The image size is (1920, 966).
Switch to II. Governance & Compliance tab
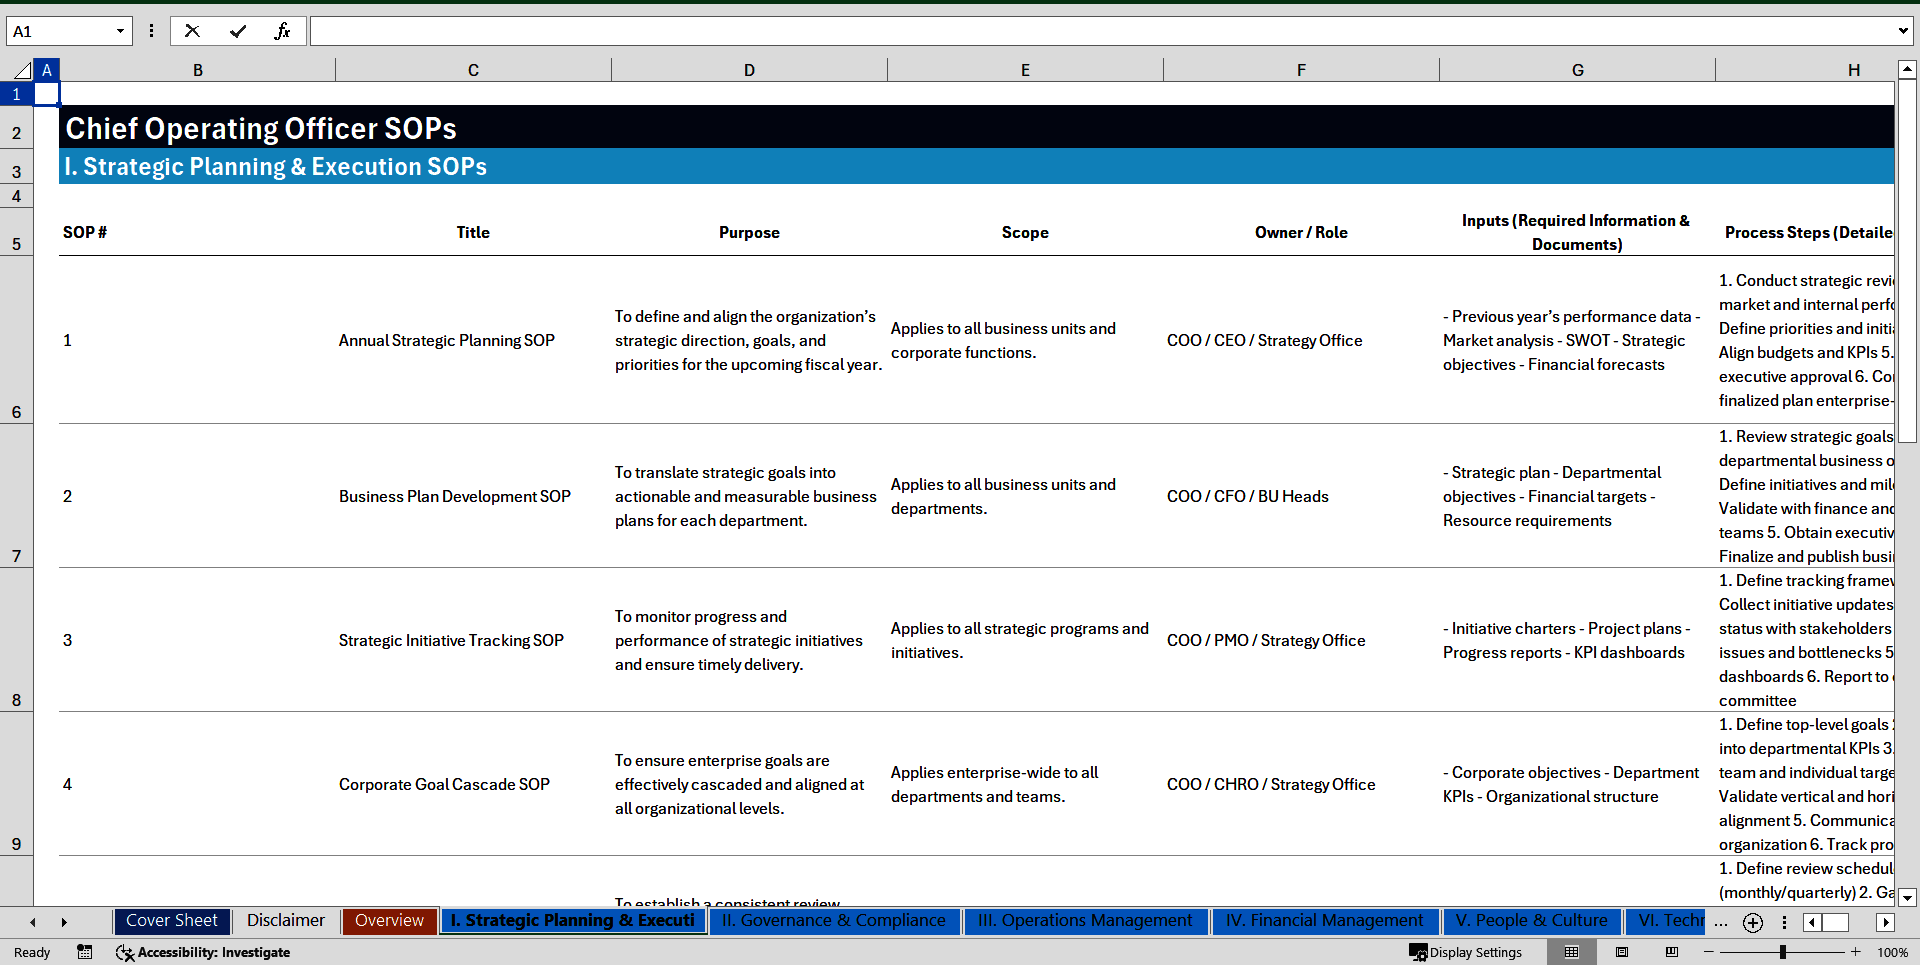(833, 921)
